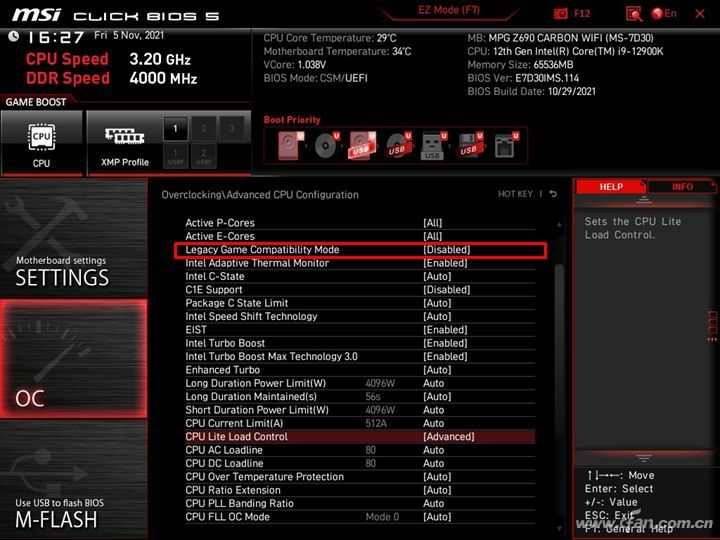The width and height of the screenshot is (720, 540).
Task: Select the USB key boot device icon
Action: 433,146
